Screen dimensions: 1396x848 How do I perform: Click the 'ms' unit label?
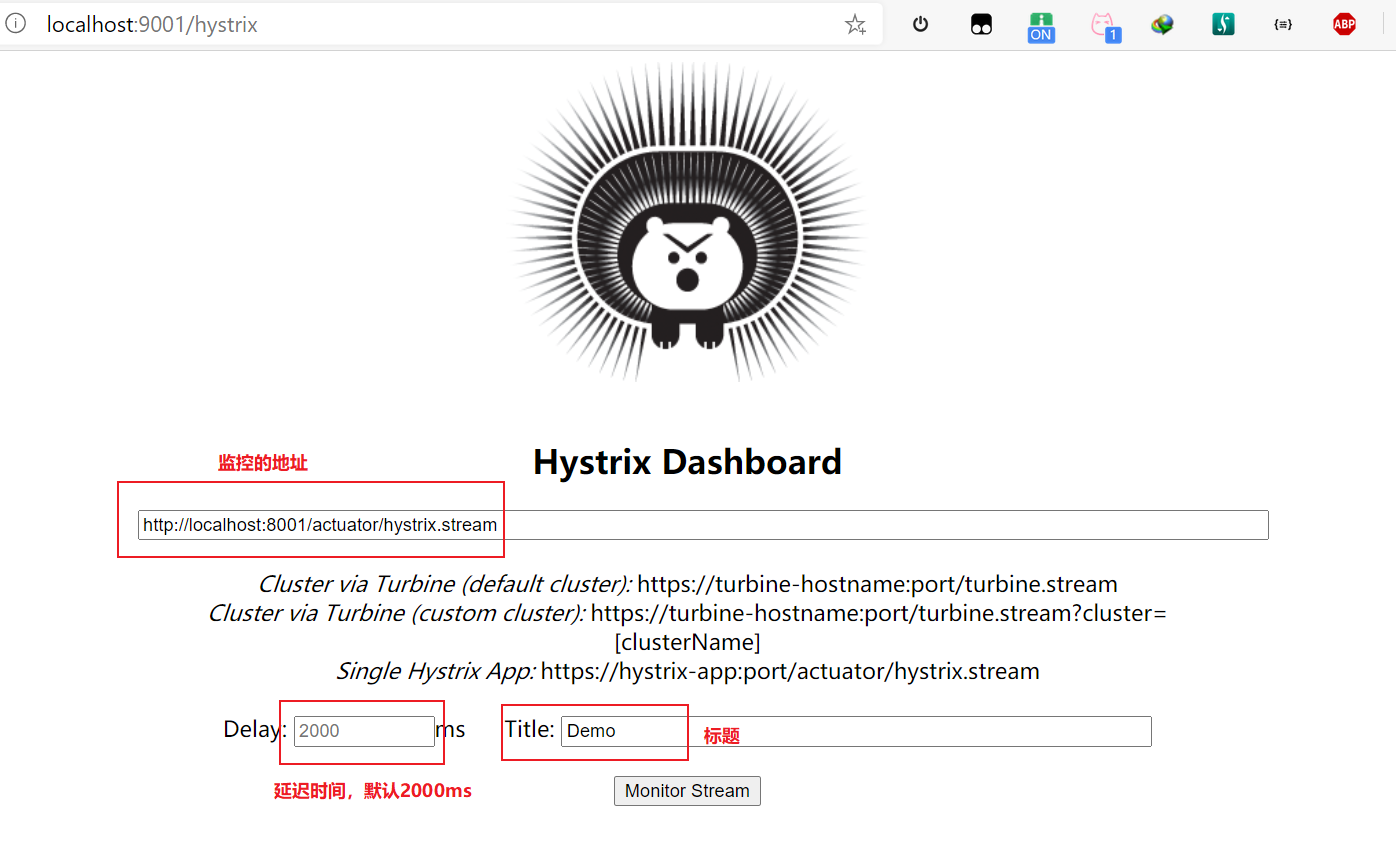451,730
